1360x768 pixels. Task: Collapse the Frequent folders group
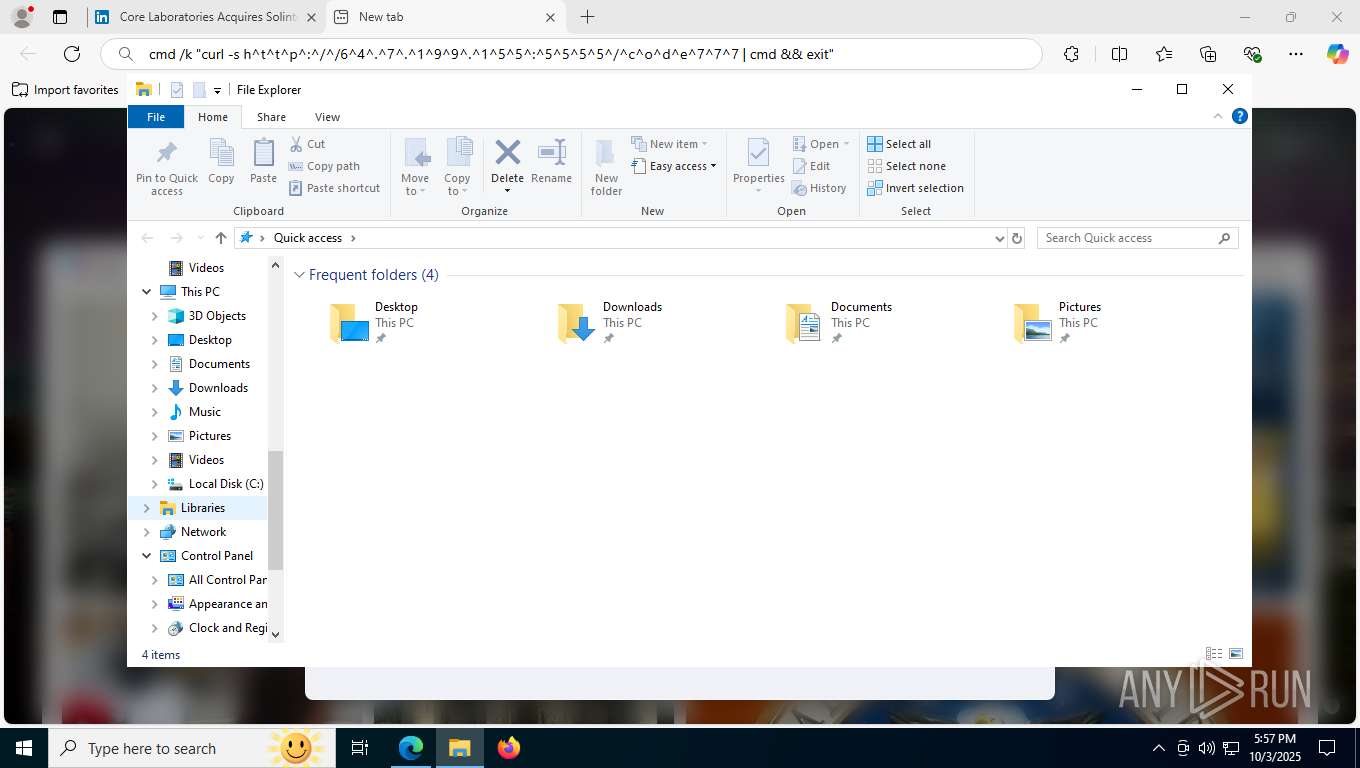pyautogui.click(x=299, y=275)
